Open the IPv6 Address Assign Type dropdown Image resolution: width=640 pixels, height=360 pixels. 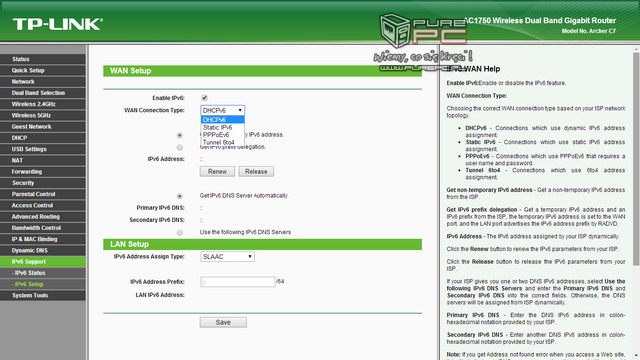tap(227, 257)
